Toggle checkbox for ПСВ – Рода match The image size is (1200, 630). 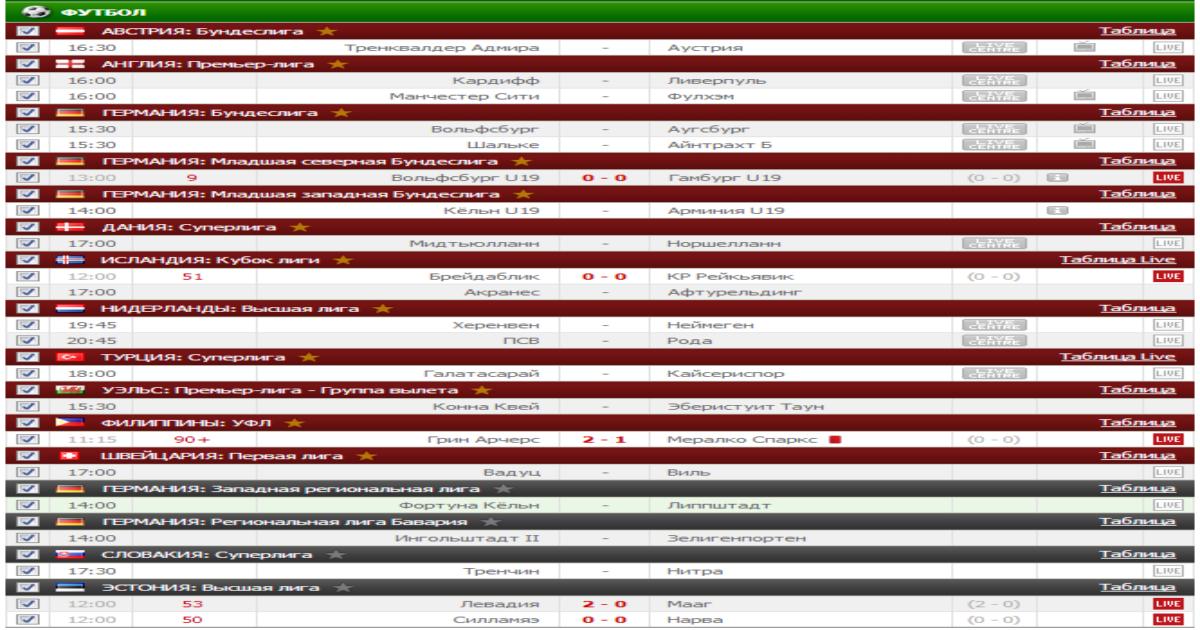[x=27, y=341]
